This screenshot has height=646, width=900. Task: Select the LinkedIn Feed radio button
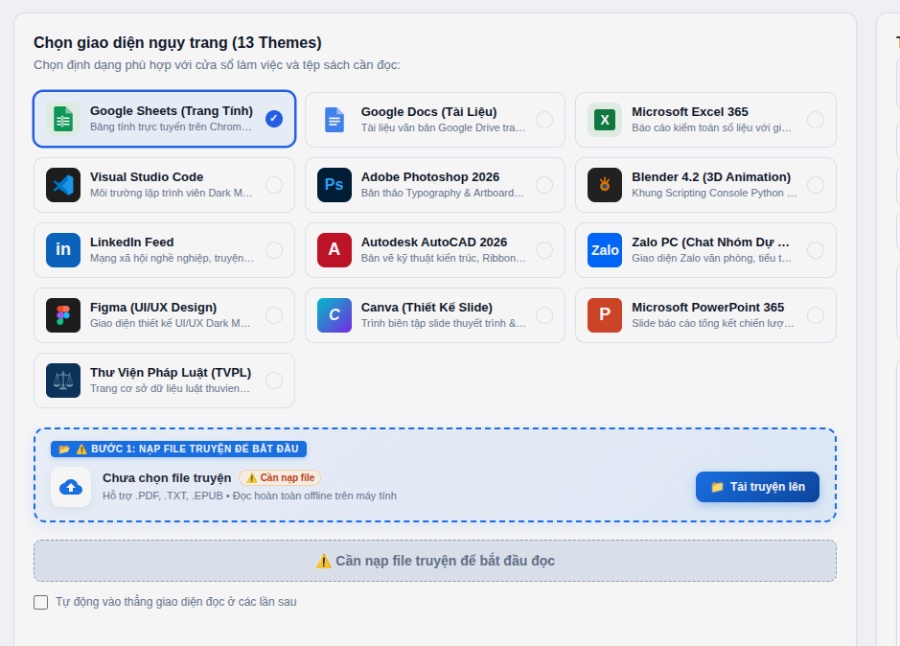(x=274, y=250)
